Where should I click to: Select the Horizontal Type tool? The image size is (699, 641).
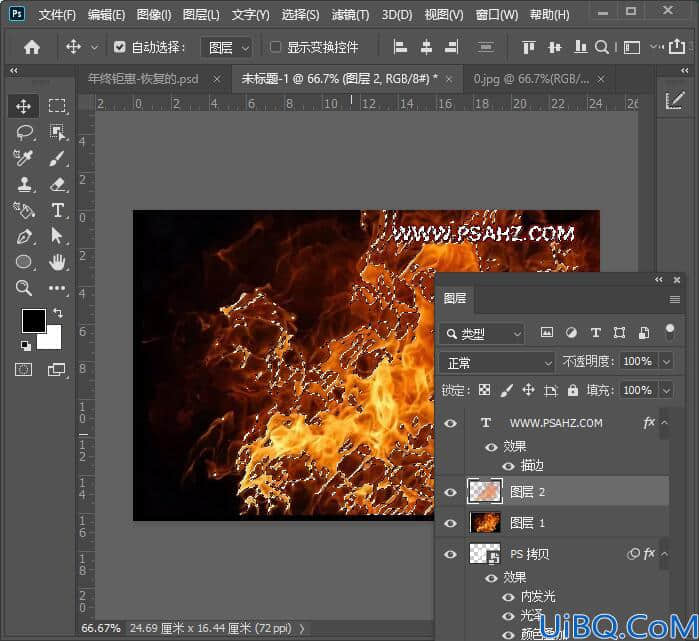coord(57,210)
